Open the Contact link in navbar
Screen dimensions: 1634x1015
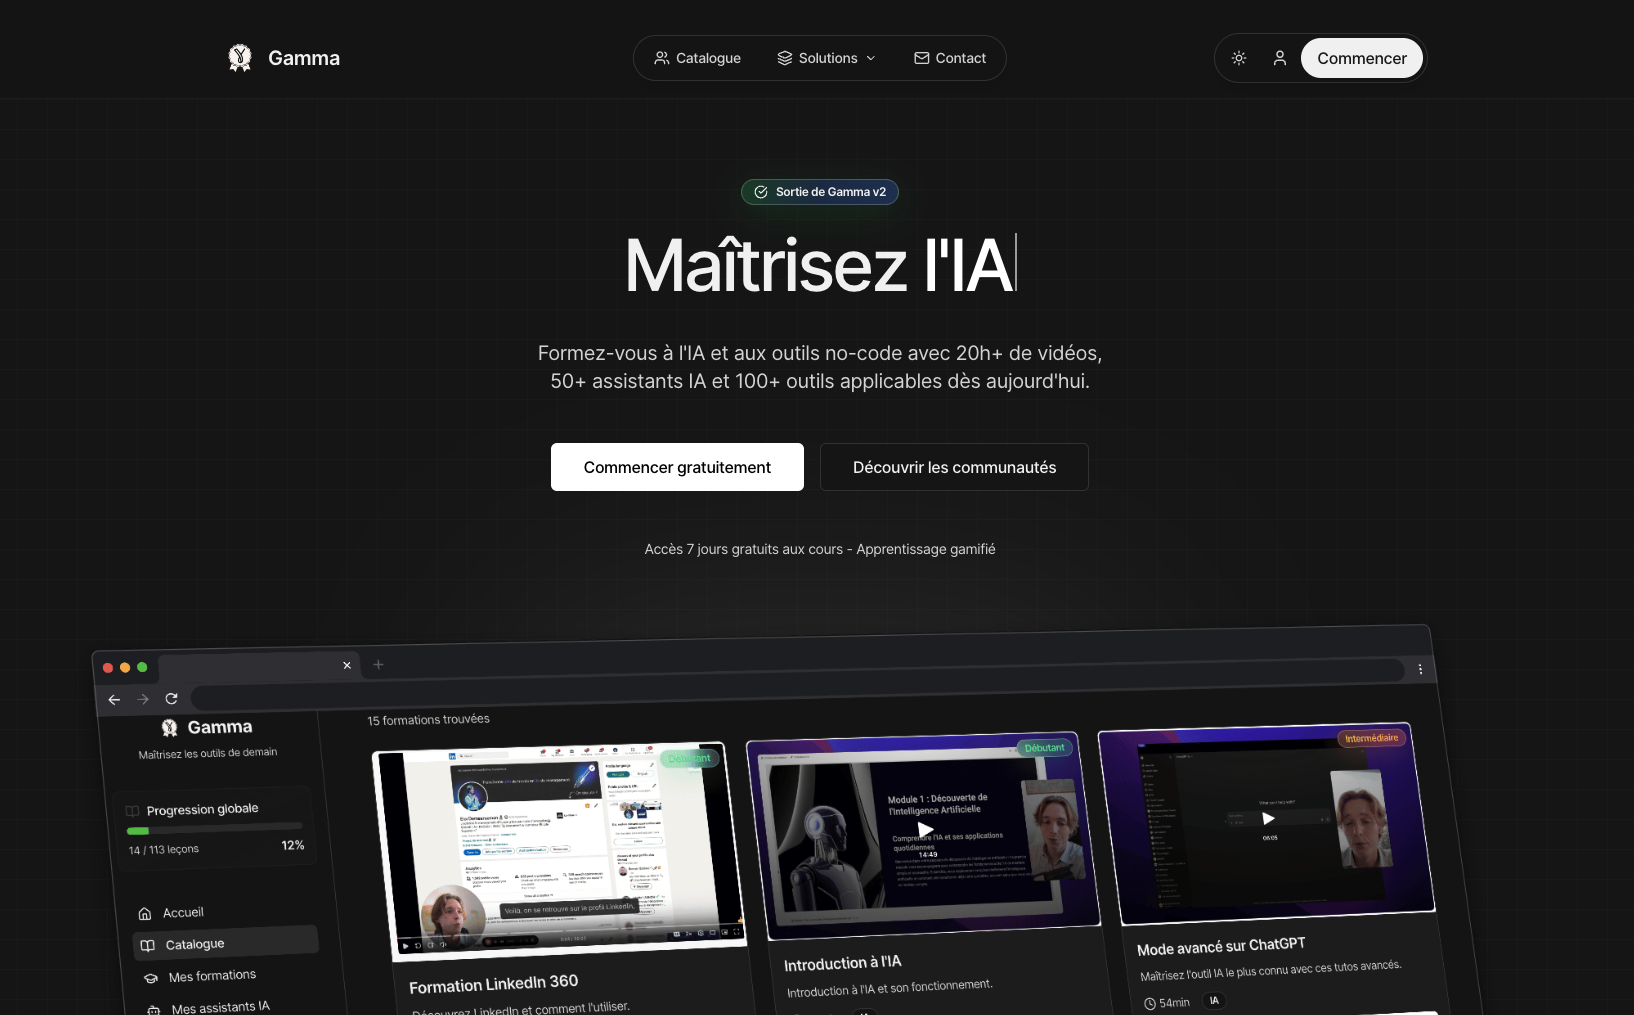[950, 58]
